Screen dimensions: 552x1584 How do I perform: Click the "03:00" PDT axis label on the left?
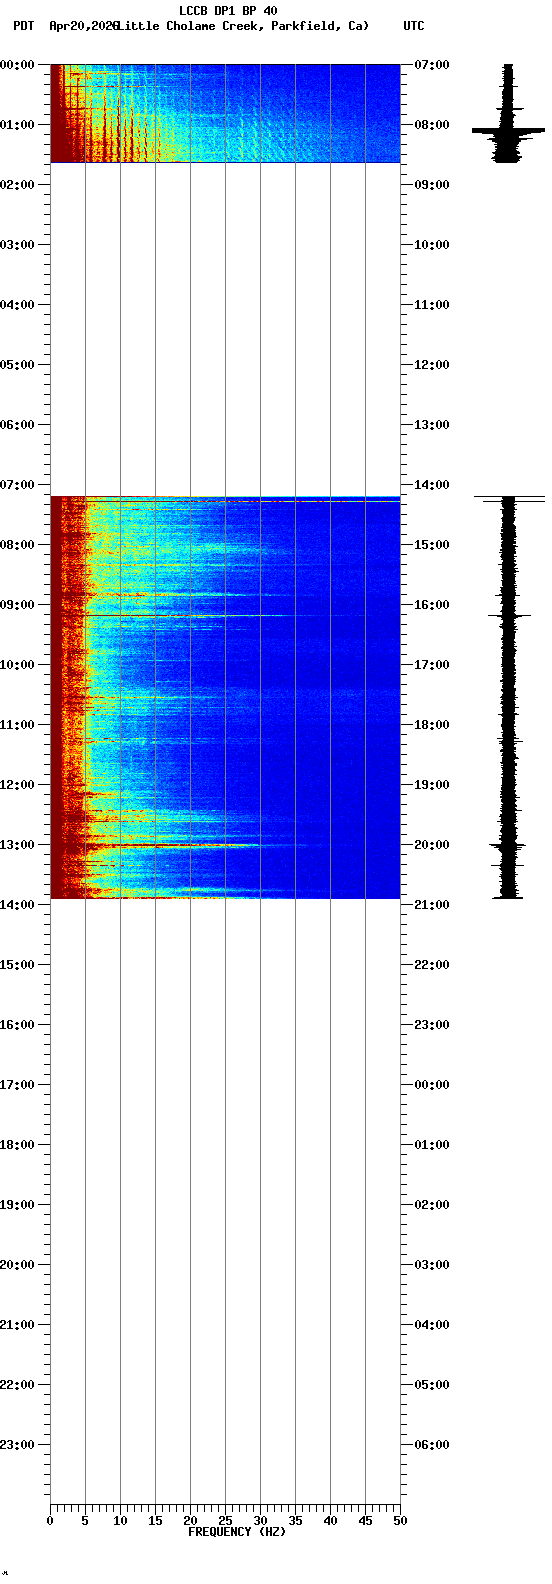pyautogui.click(x=18, y=245)
